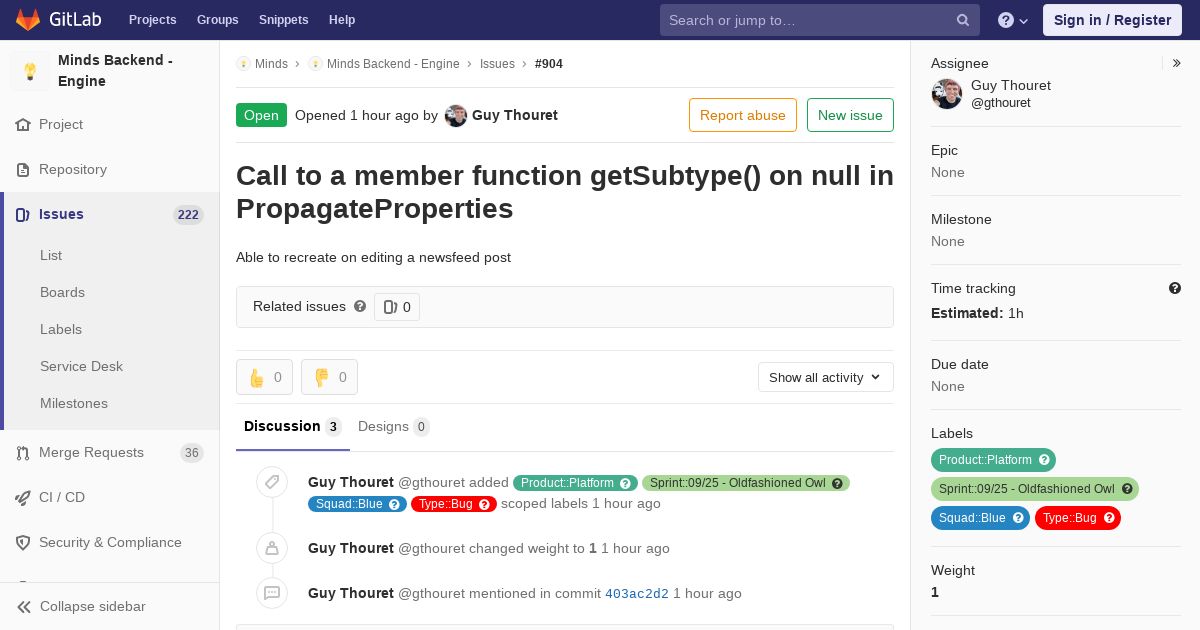Click the help icon on sidebar Product::Platform label
The height and width of the screenshot is (630, 1200).
click(x=1044, y=460)
